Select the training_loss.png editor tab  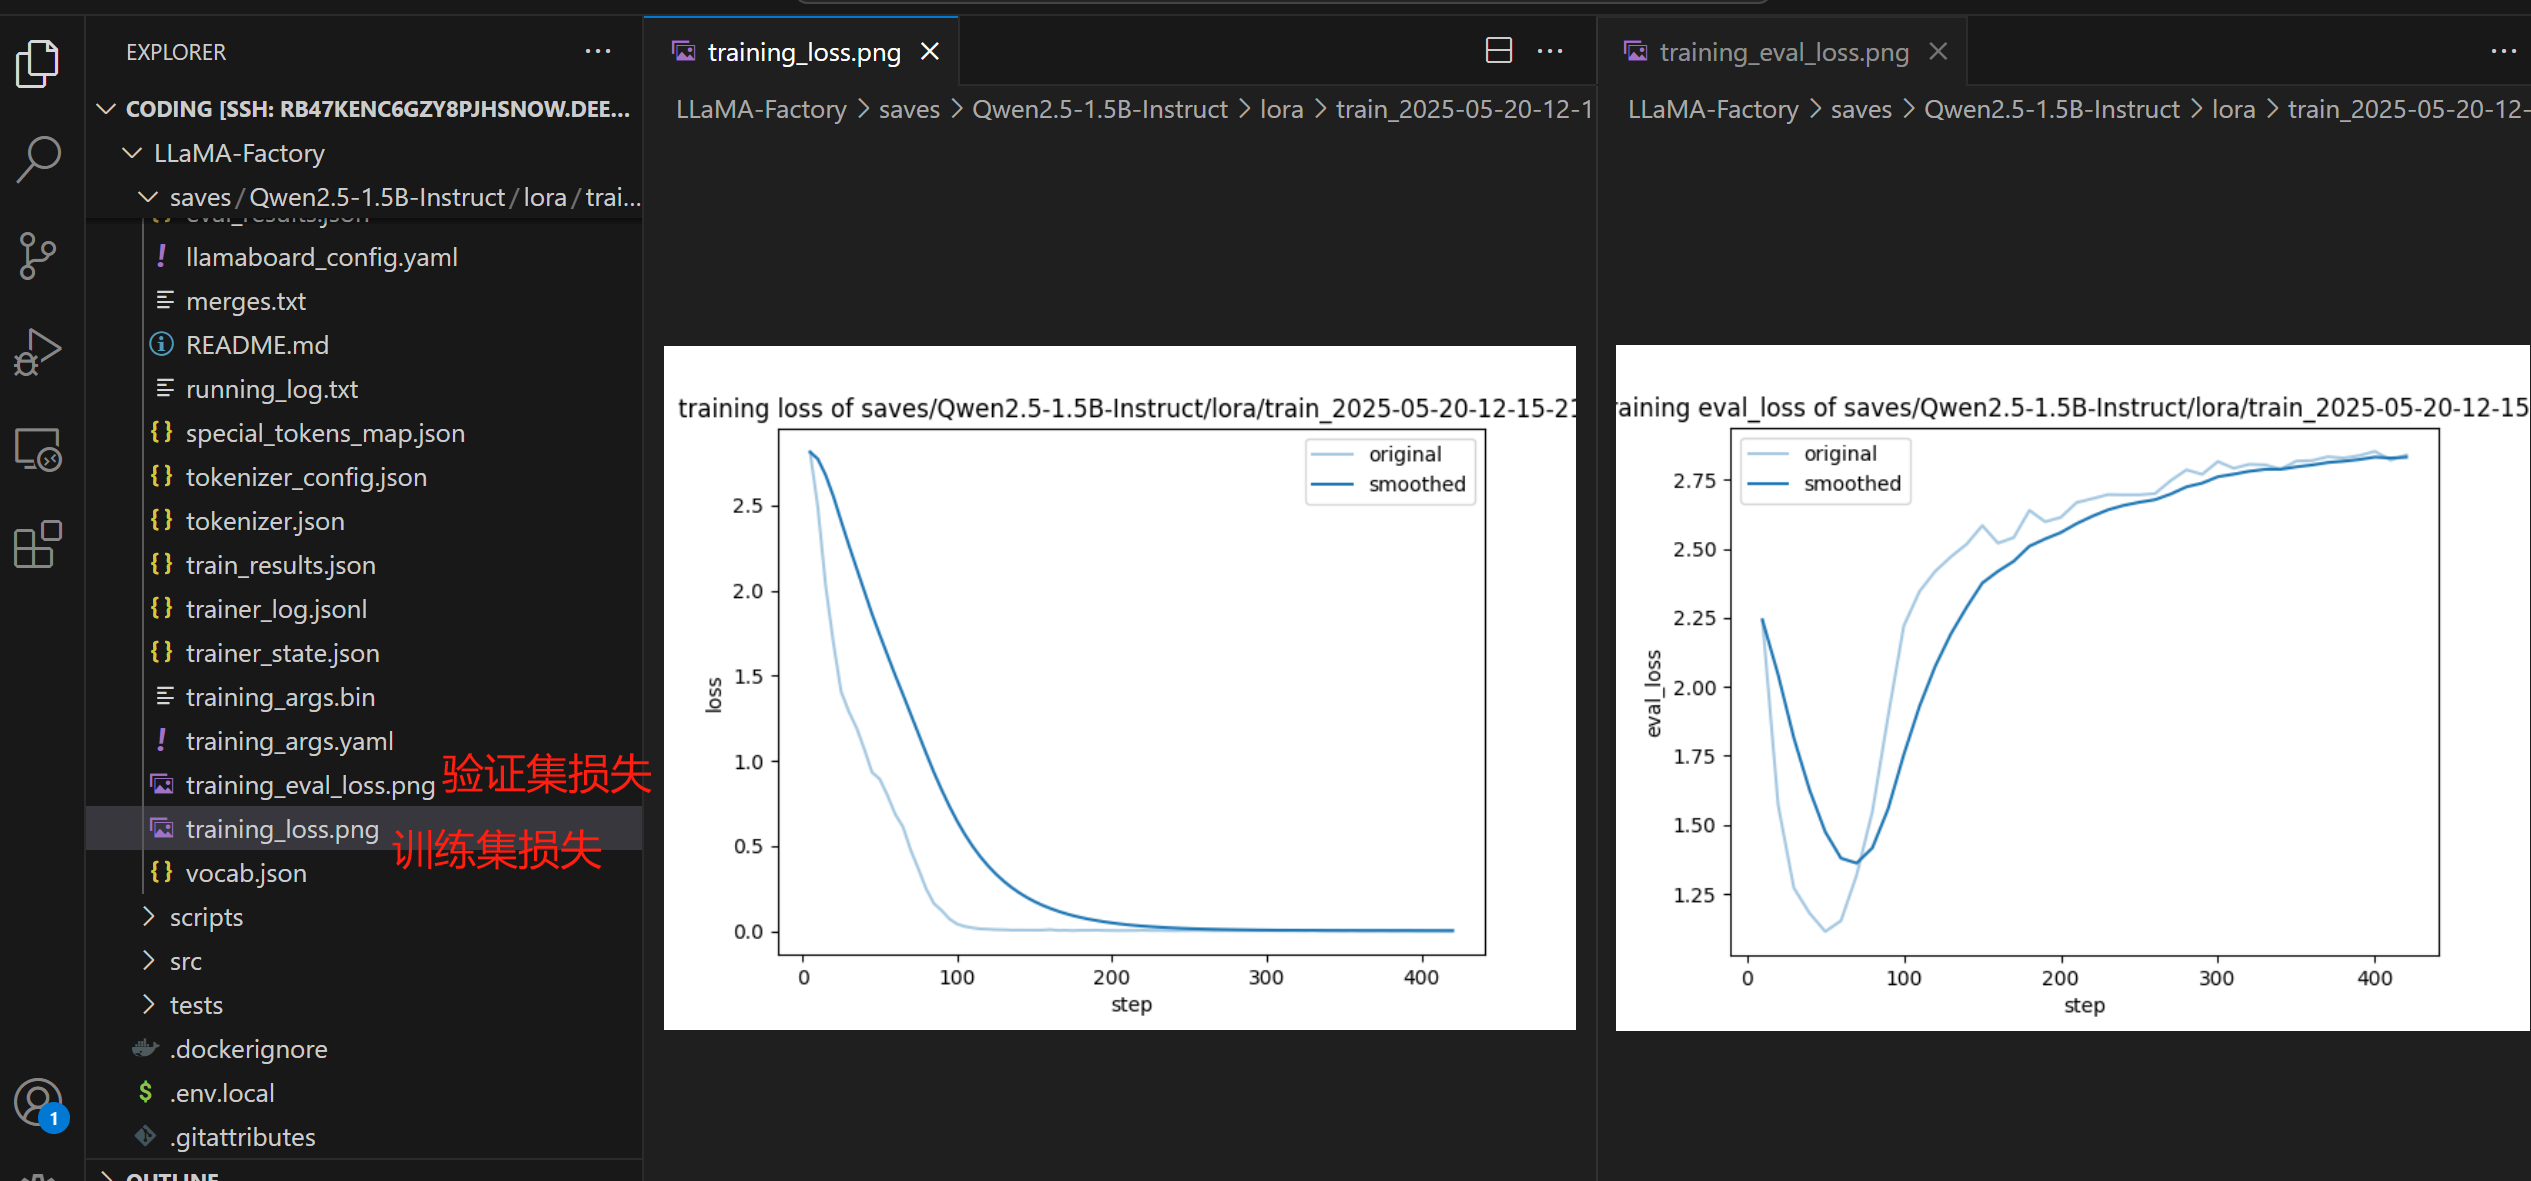pos(803,52)
